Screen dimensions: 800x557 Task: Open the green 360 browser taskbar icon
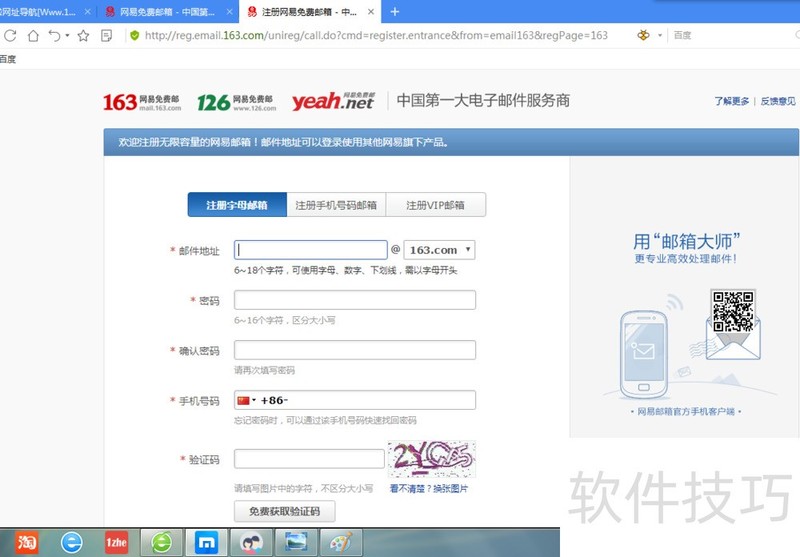click(161, 543)
